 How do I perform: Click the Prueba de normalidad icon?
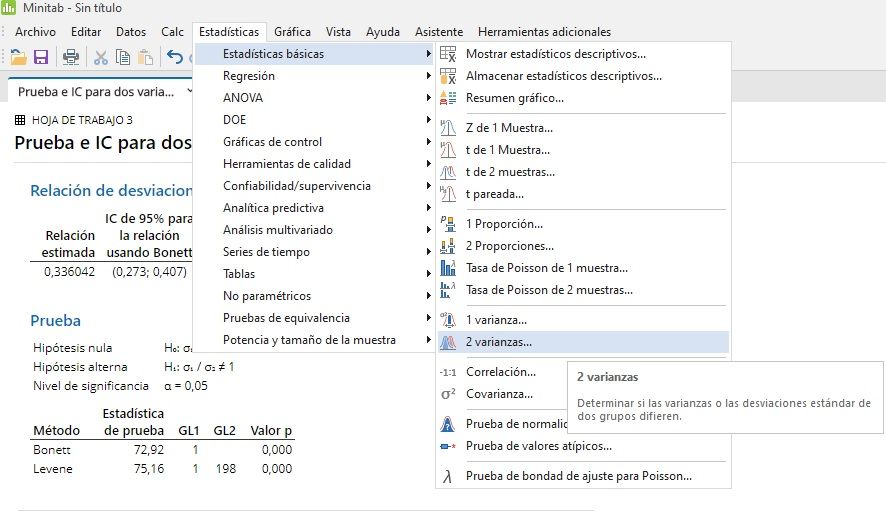pos(448,424)
